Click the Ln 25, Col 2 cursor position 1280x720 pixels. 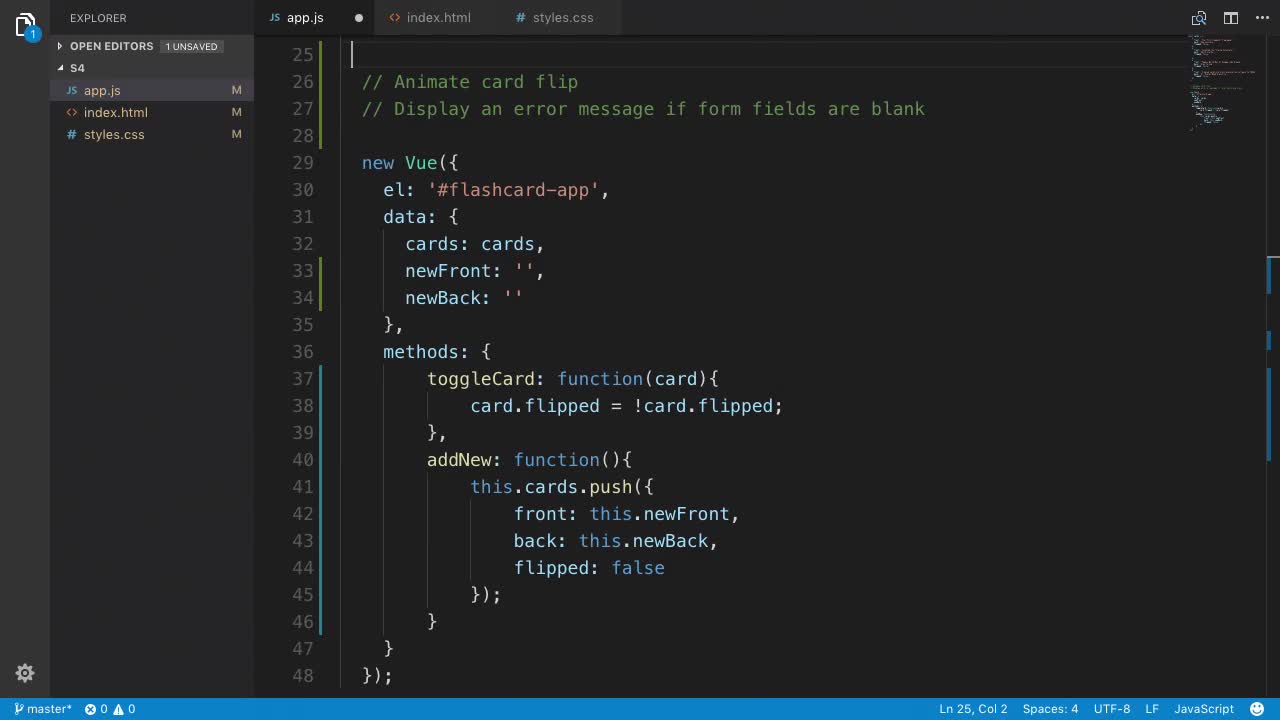973,709
